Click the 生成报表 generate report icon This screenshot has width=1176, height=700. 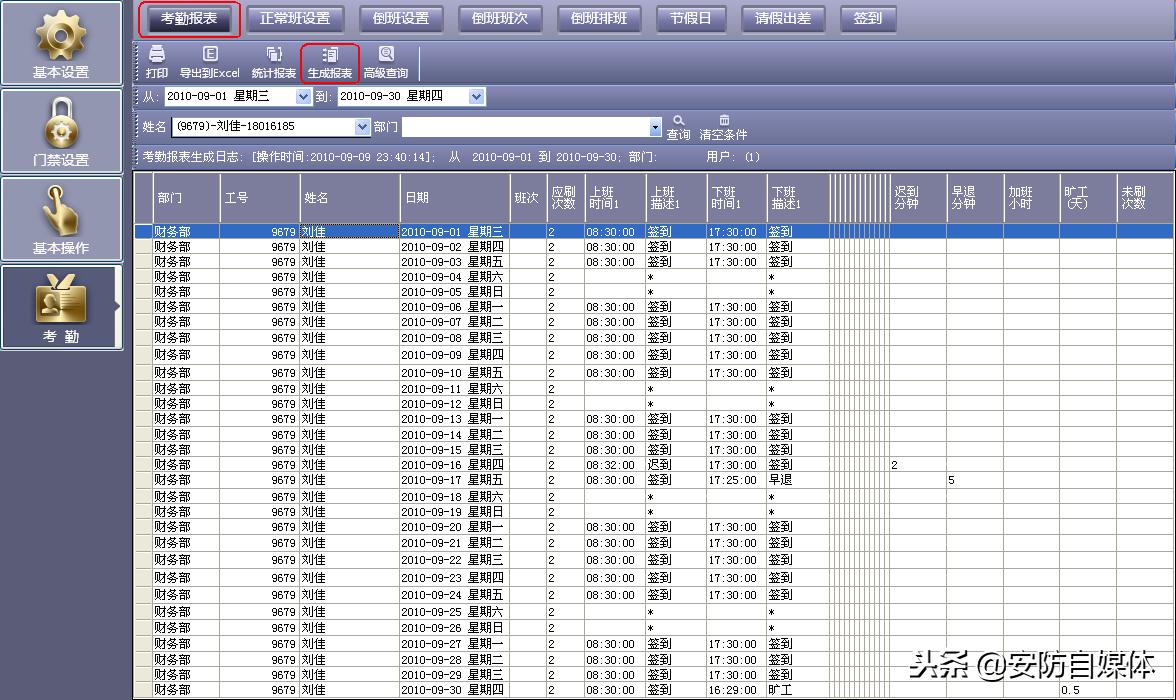pos(330,62)
